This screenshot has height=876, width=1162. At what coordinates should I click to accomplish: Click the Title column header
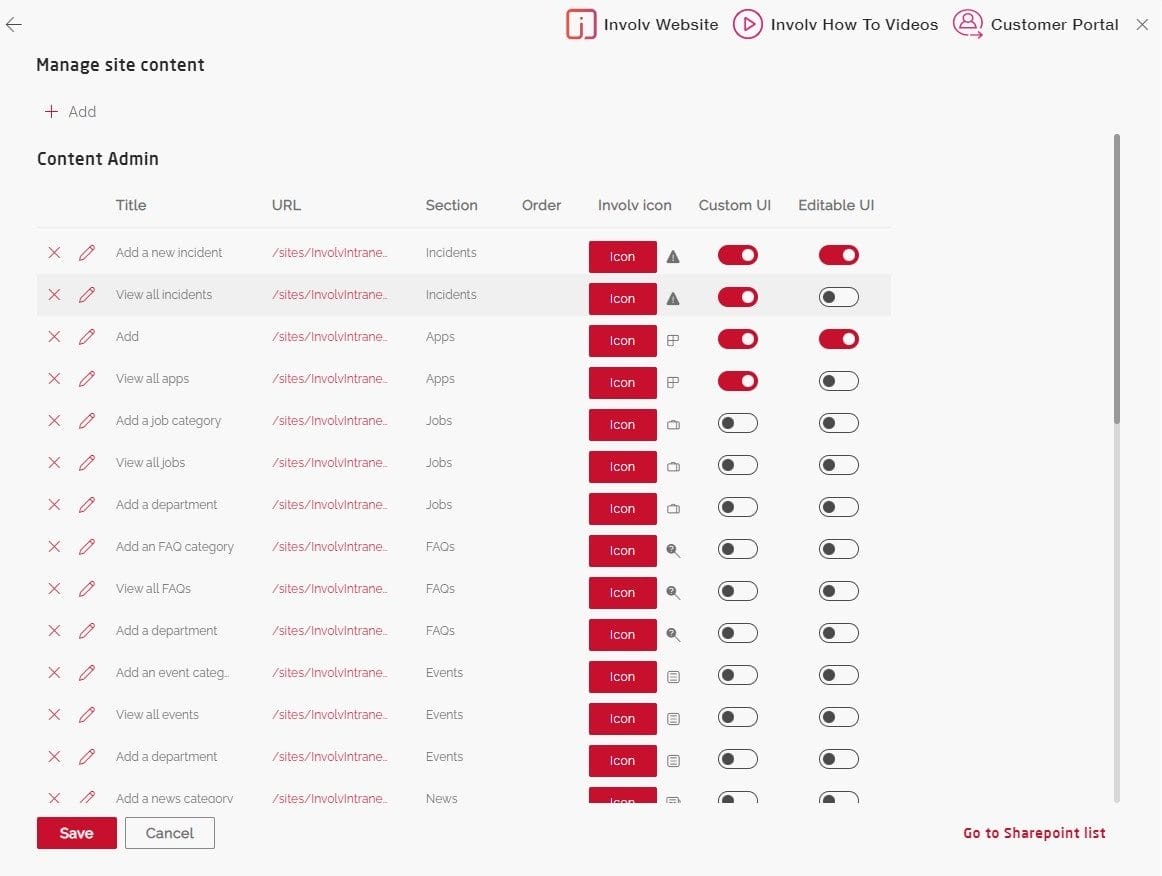tap(131, 205)
